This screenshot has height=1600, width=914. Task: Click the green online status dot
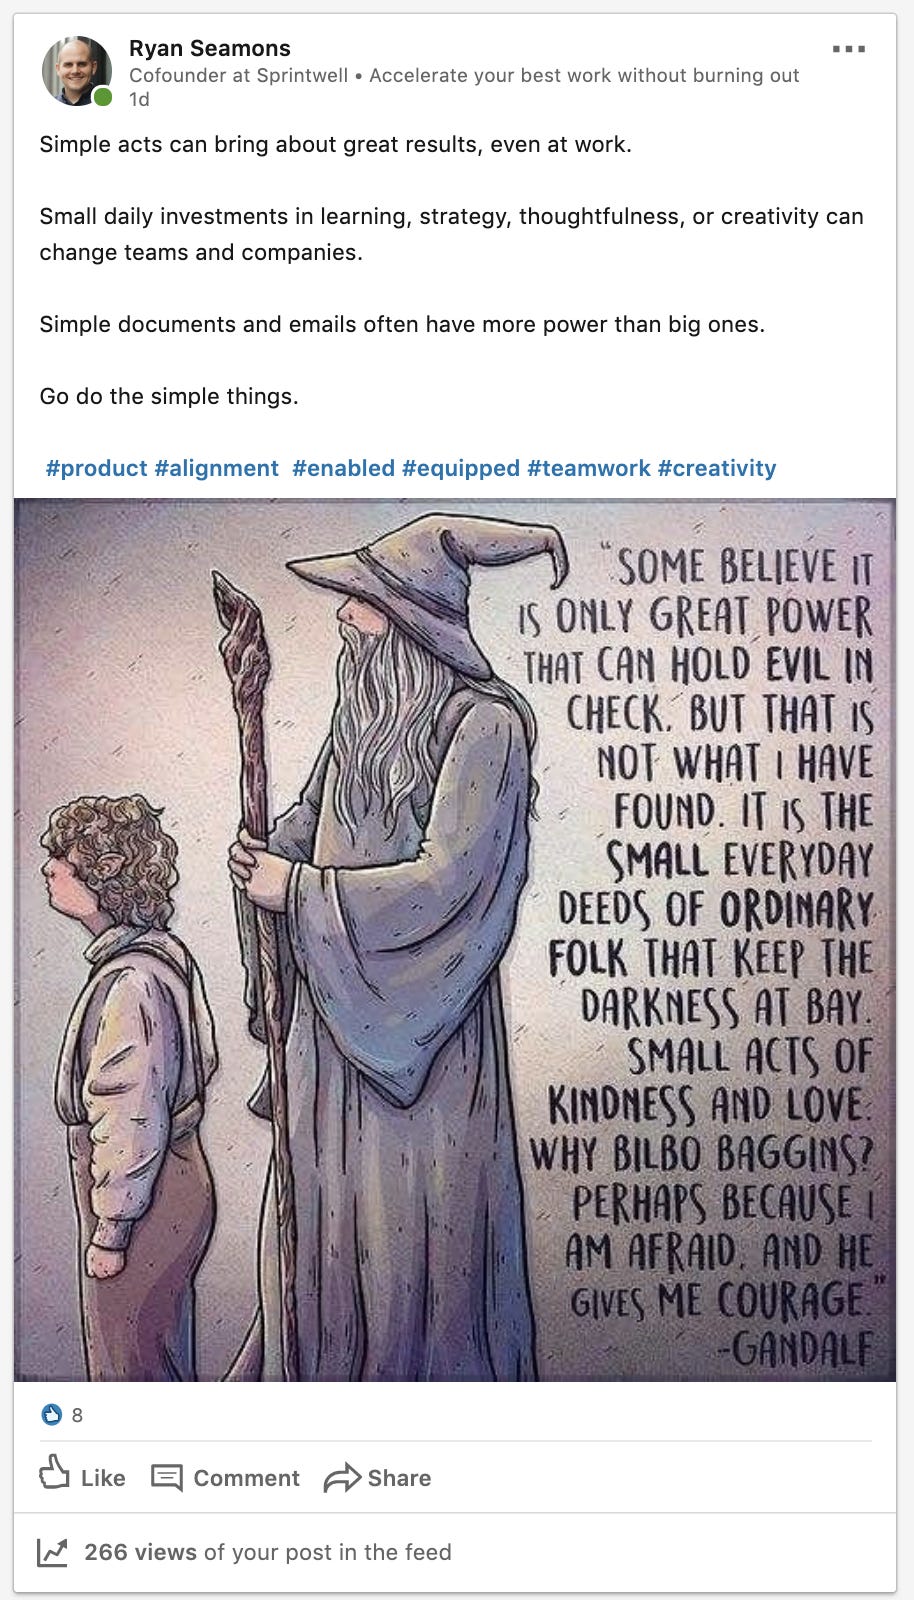pos(102,96)
